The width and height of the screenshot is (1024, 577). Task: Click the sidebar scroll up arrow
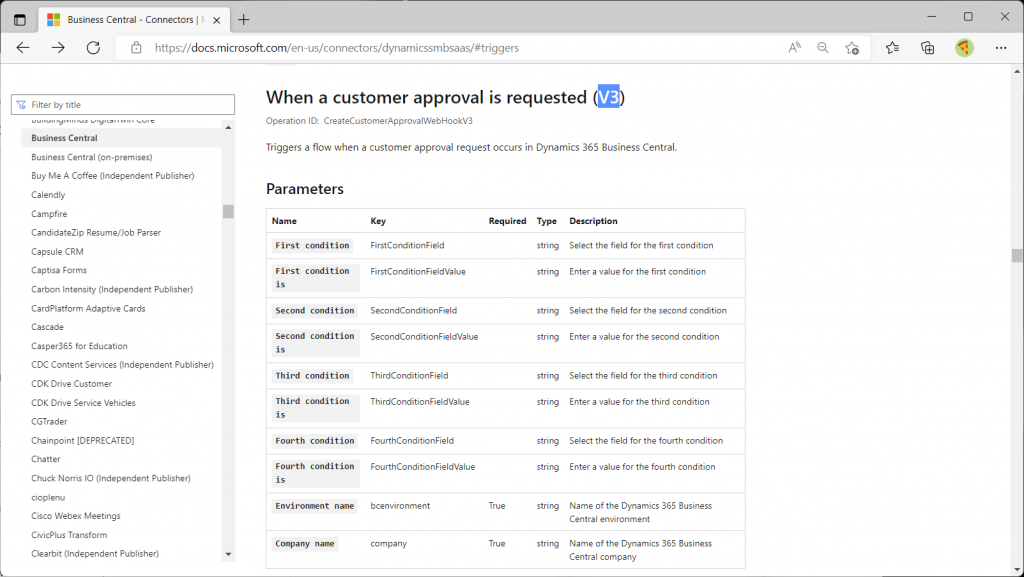point(228,127)
